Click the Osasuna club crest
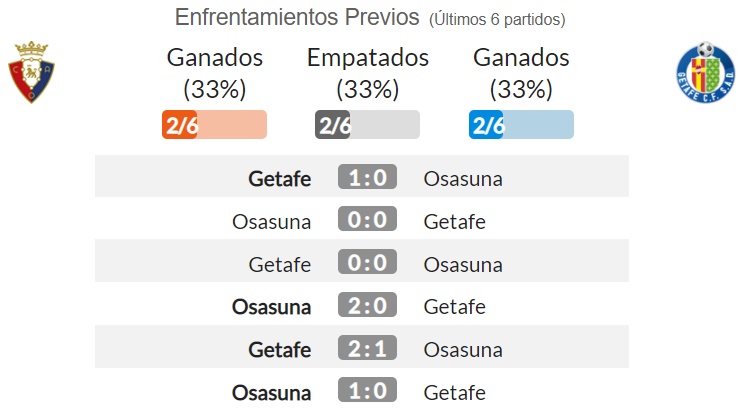742x415 pixels. [31, 72]
